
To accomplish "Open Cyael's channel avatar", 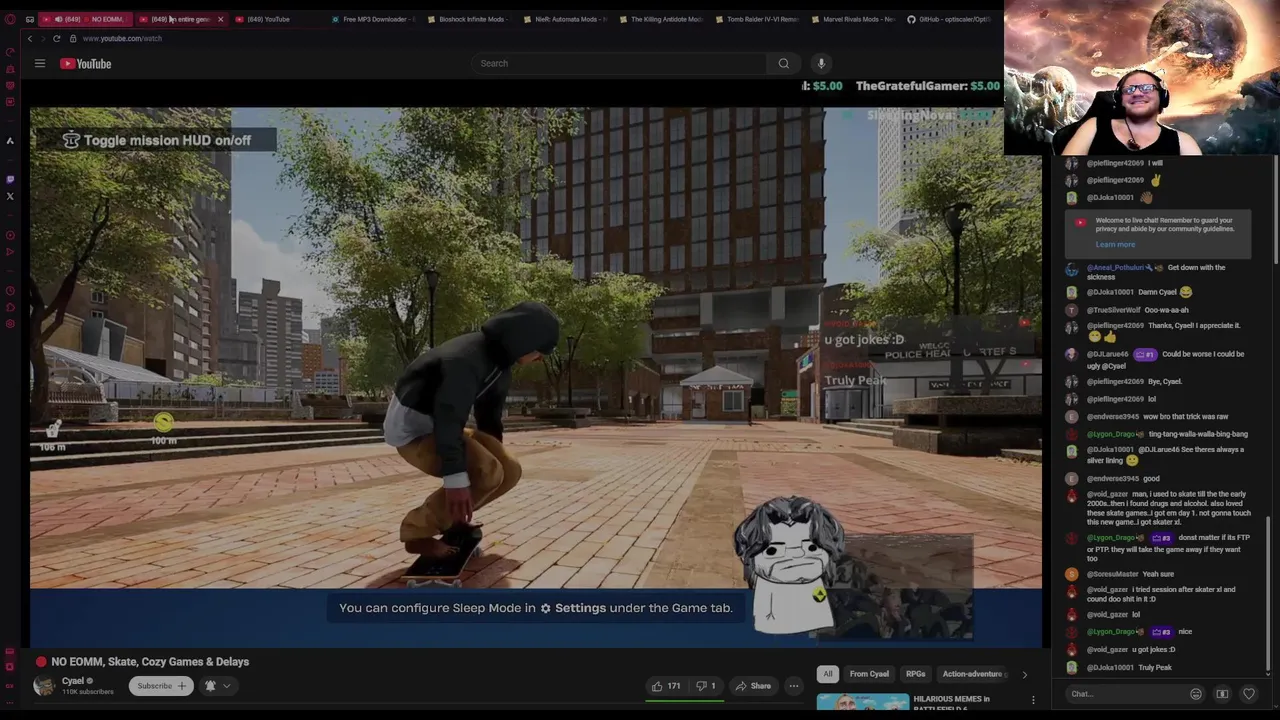I will (44, 685).
